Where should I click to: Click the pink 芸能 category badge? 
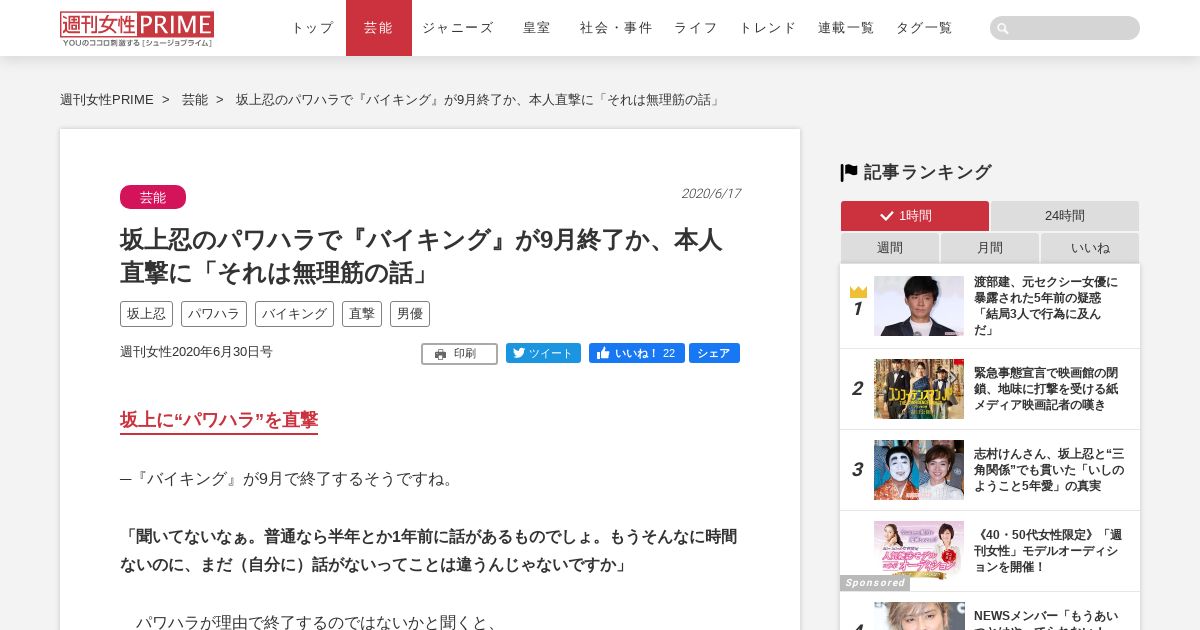point(153,197)
